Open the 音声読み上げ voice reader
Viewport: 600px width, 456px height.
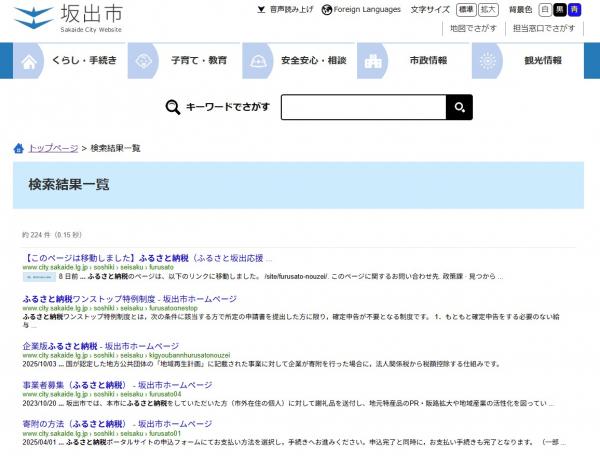coord(285,10)
